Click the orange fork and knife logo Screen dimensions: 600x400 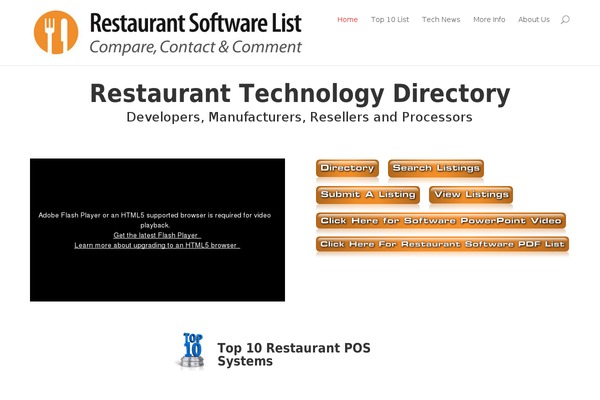click(x=56, y=32)
